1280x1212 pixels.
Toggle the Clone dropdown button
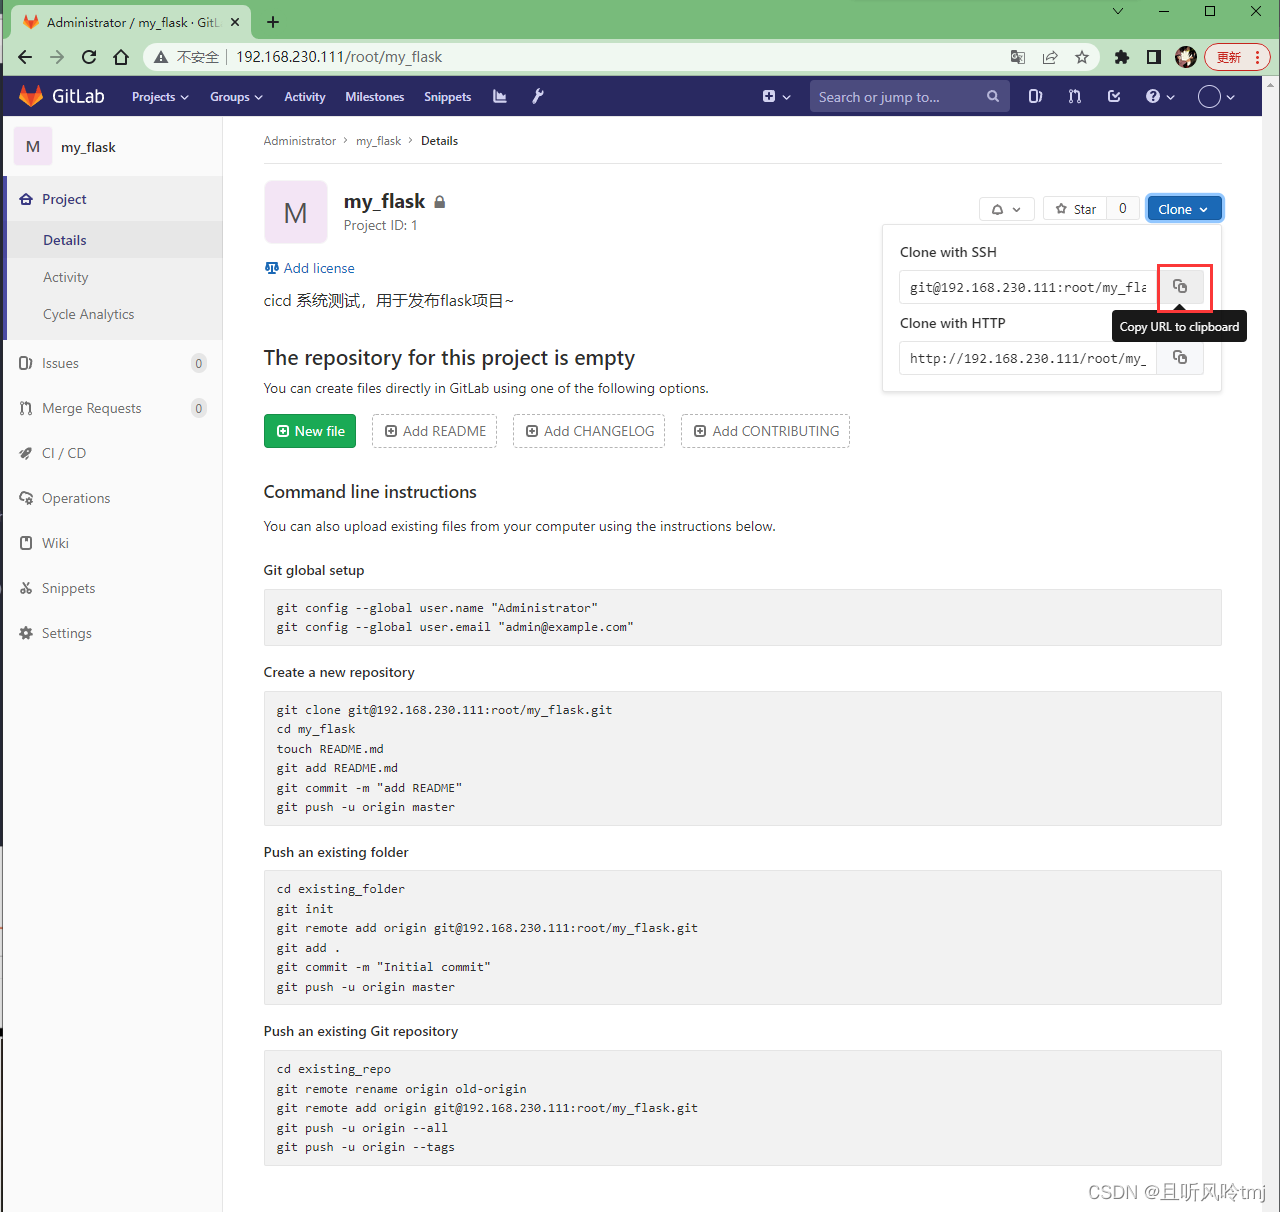point(1184,209)
